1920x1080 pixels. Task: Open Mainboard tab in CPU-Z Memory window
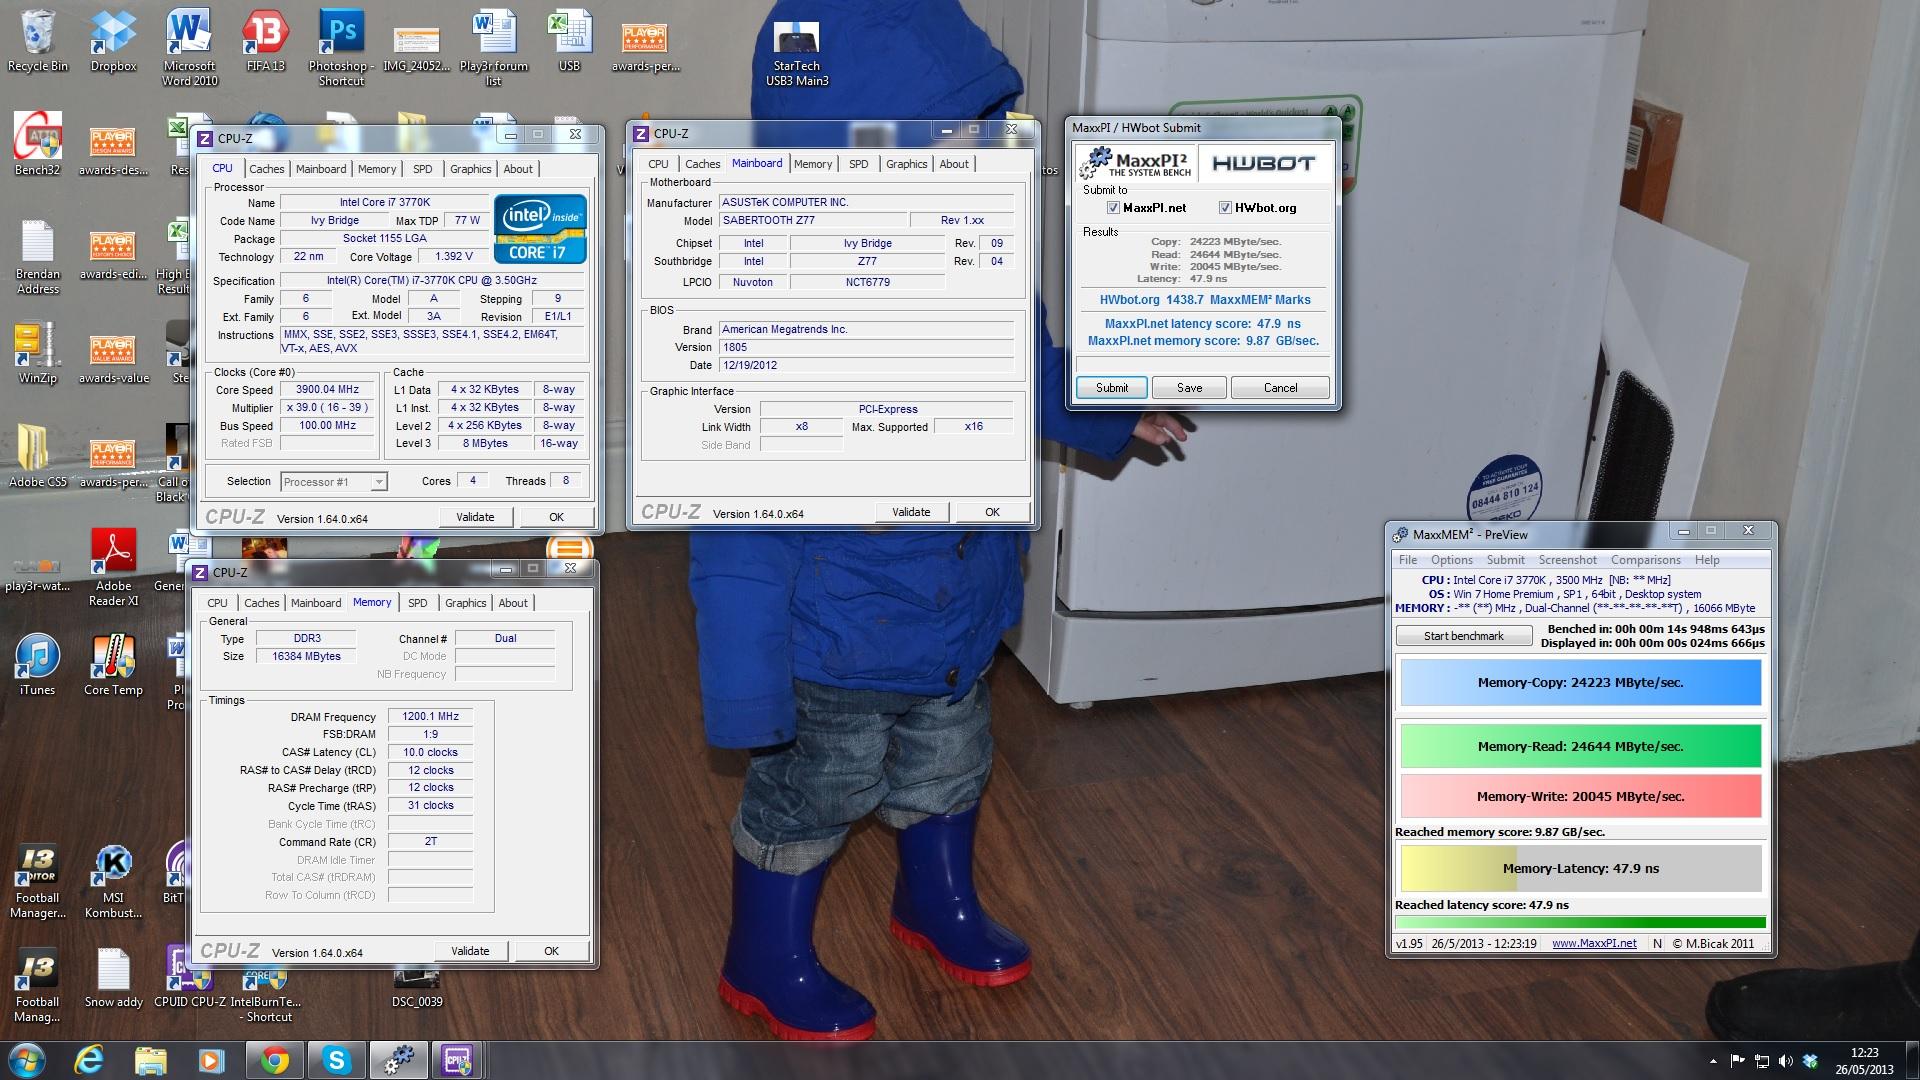click(x=316, y=603)
